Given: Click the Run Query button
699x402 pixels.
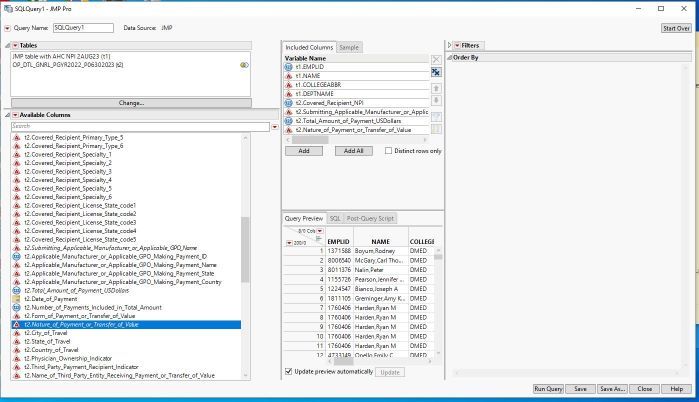Looking at the screenshot, I should 548,389.
